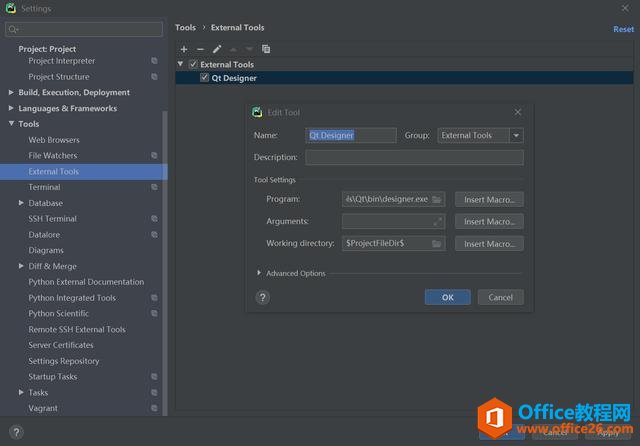Close the Edit Tool dialog
Image resolution: width=640 pixels, height=446 pixels.
click(518, 112)
